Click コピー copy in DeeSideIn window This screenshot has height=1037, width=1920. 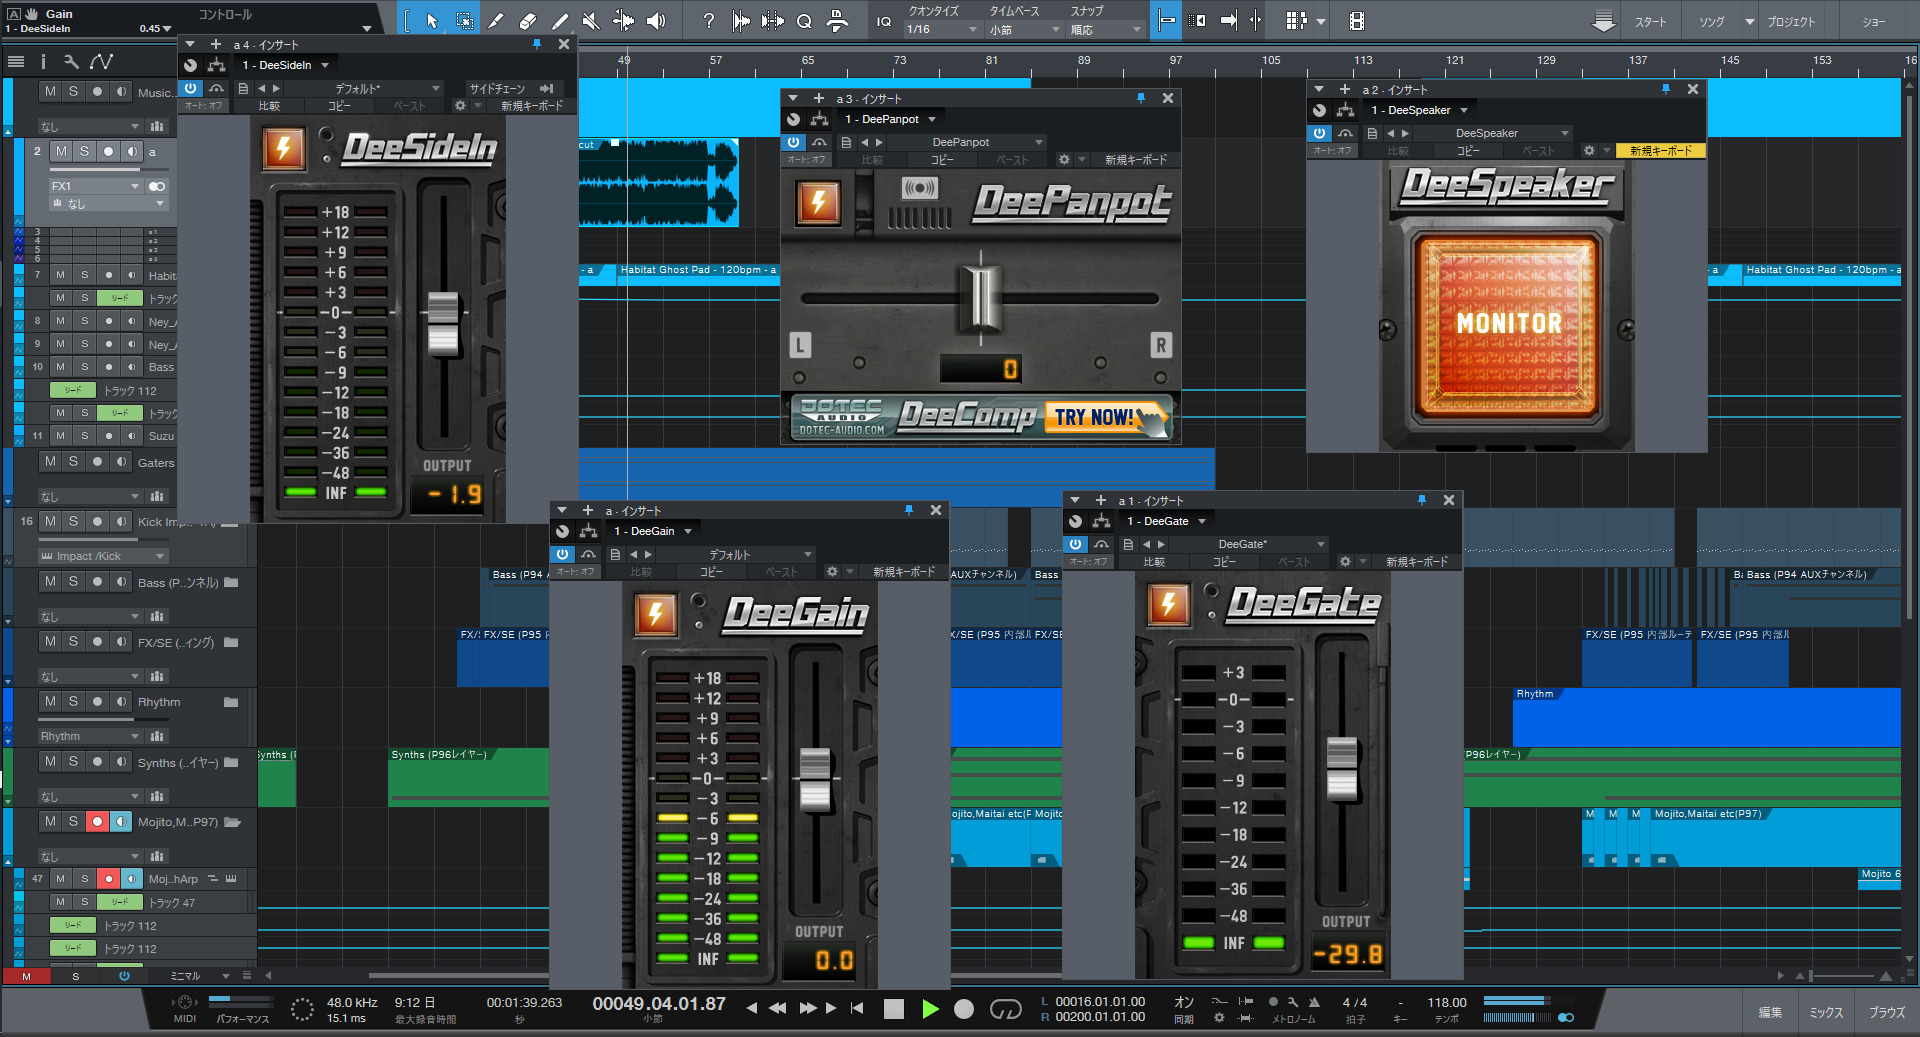pyautogui.click(x=339, y=105)
